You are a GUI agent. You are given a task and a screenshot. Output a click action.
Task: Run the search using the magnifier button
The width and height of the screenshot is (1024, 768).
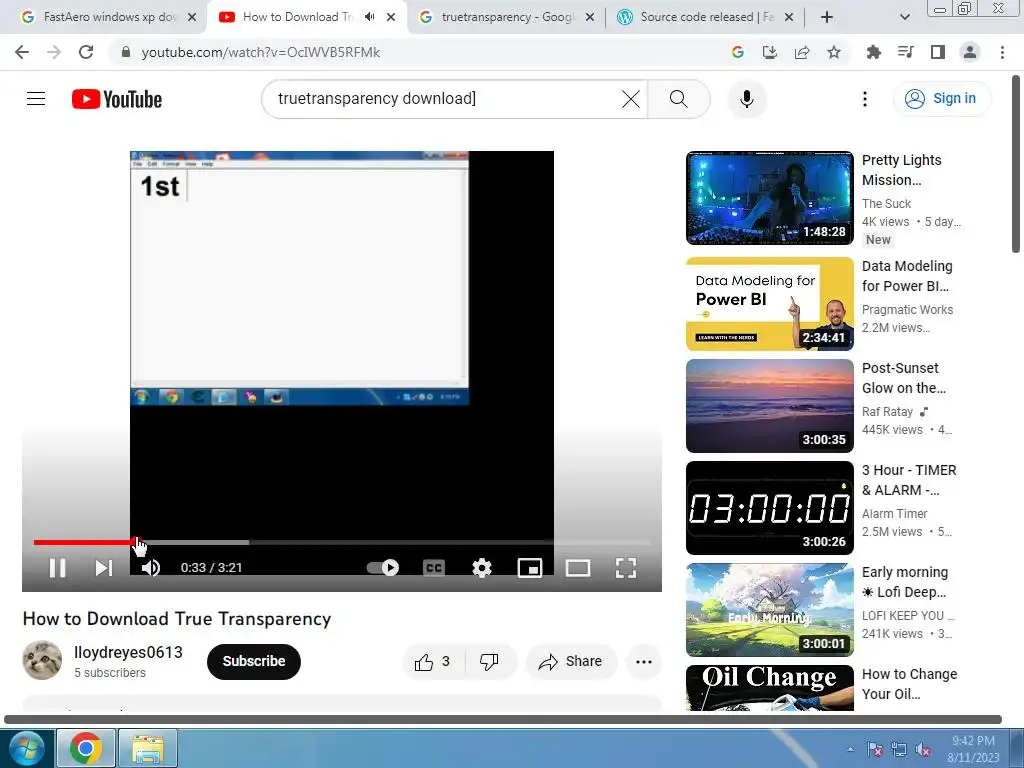tap(679, 99)
